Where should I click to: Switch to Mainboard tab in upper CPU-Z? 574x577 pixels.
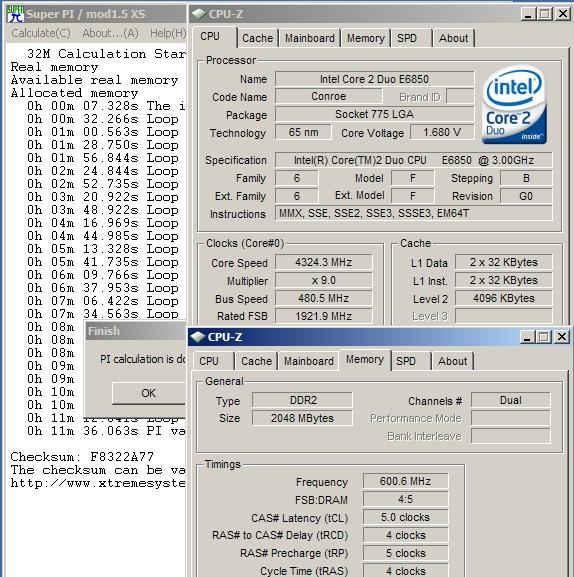point(310,38)
